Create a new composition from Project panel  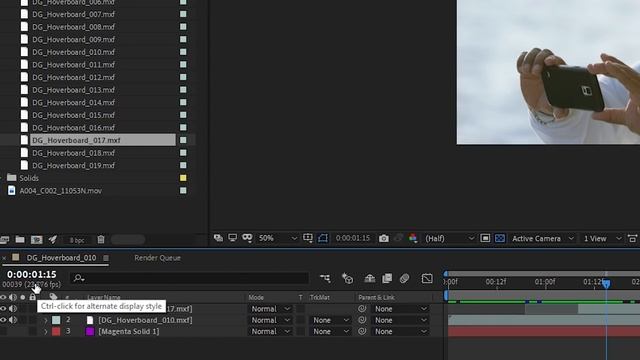(x=37, y=240)
